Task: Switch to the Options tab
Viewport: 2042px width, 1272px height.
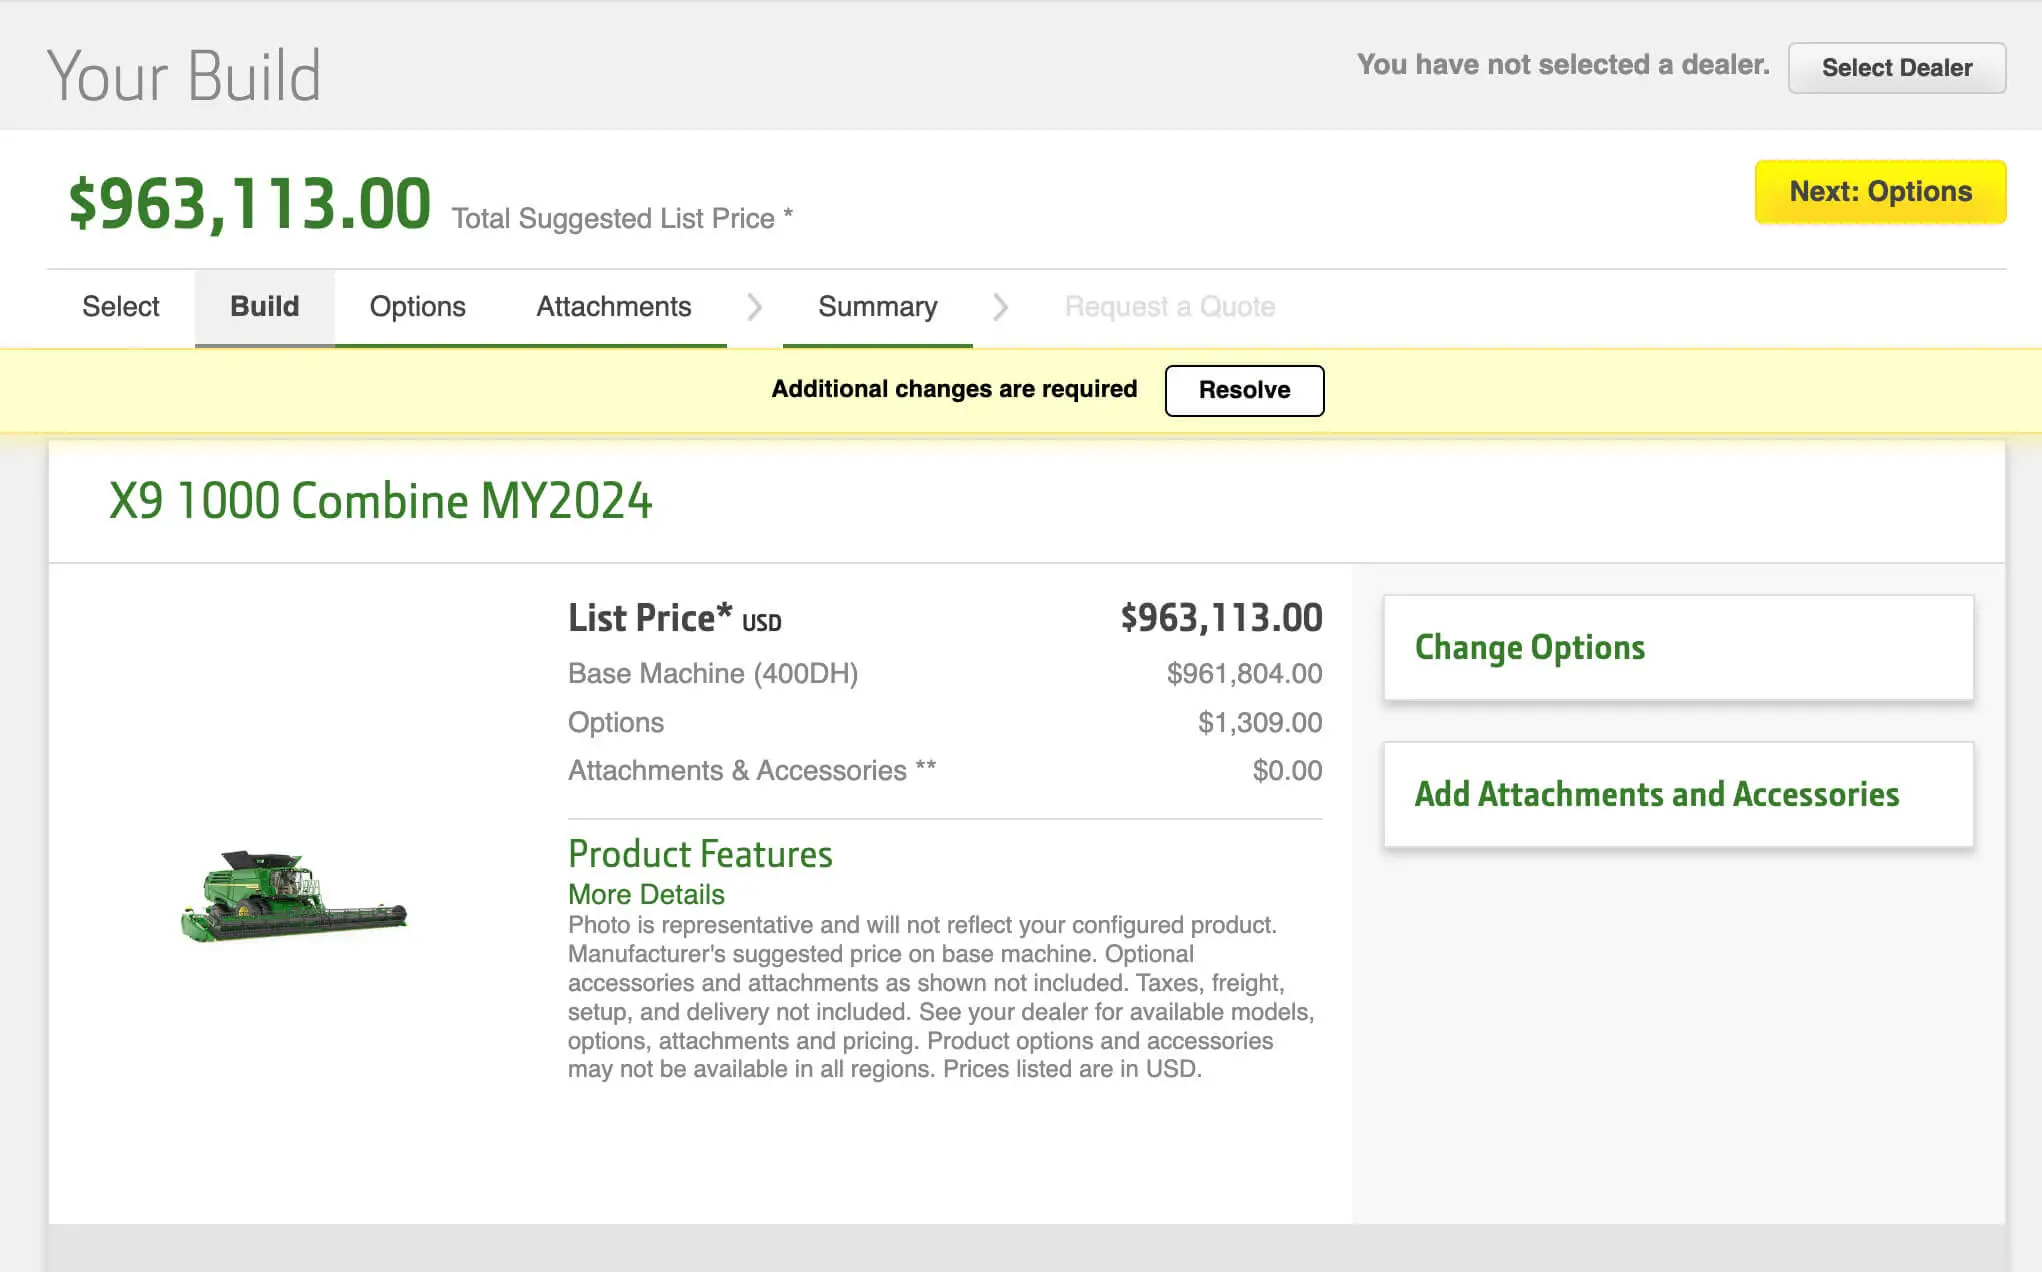Action: 417,306
